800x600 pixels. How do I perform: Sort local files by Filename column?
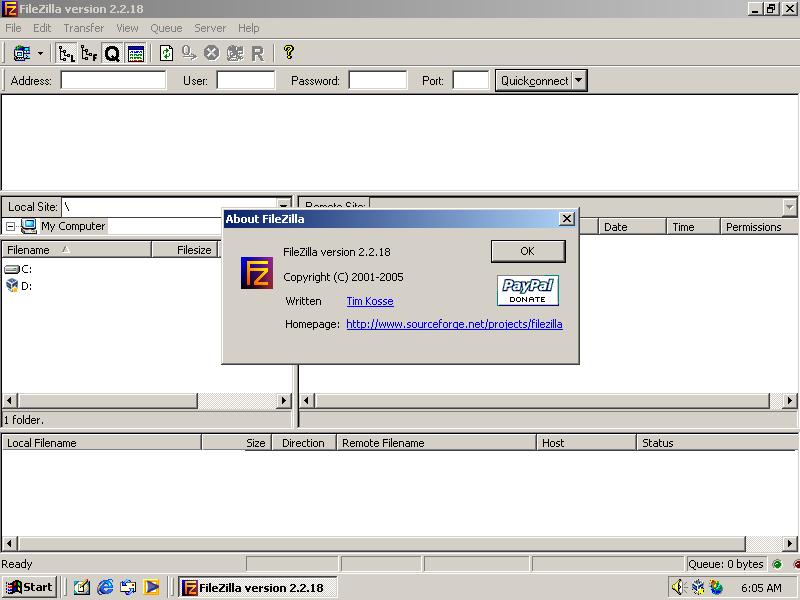click(x=77, y=250)
